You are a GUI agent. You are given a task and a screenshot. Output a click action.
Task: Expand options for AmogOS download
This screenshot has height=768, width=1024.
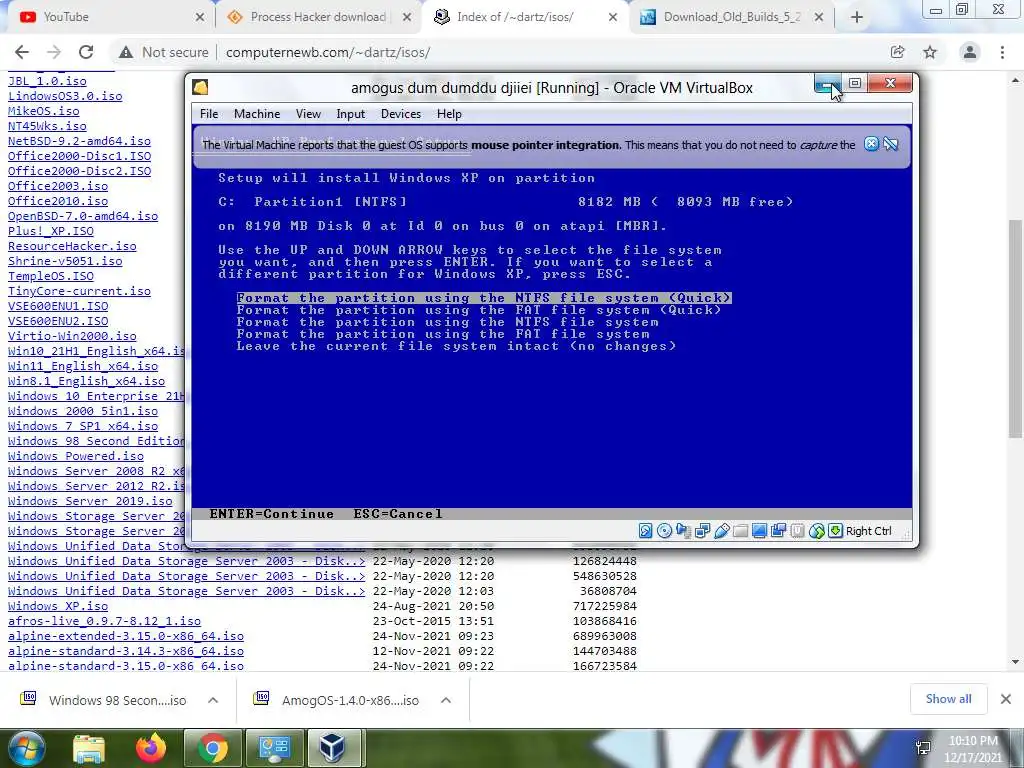tap(446, 700)
